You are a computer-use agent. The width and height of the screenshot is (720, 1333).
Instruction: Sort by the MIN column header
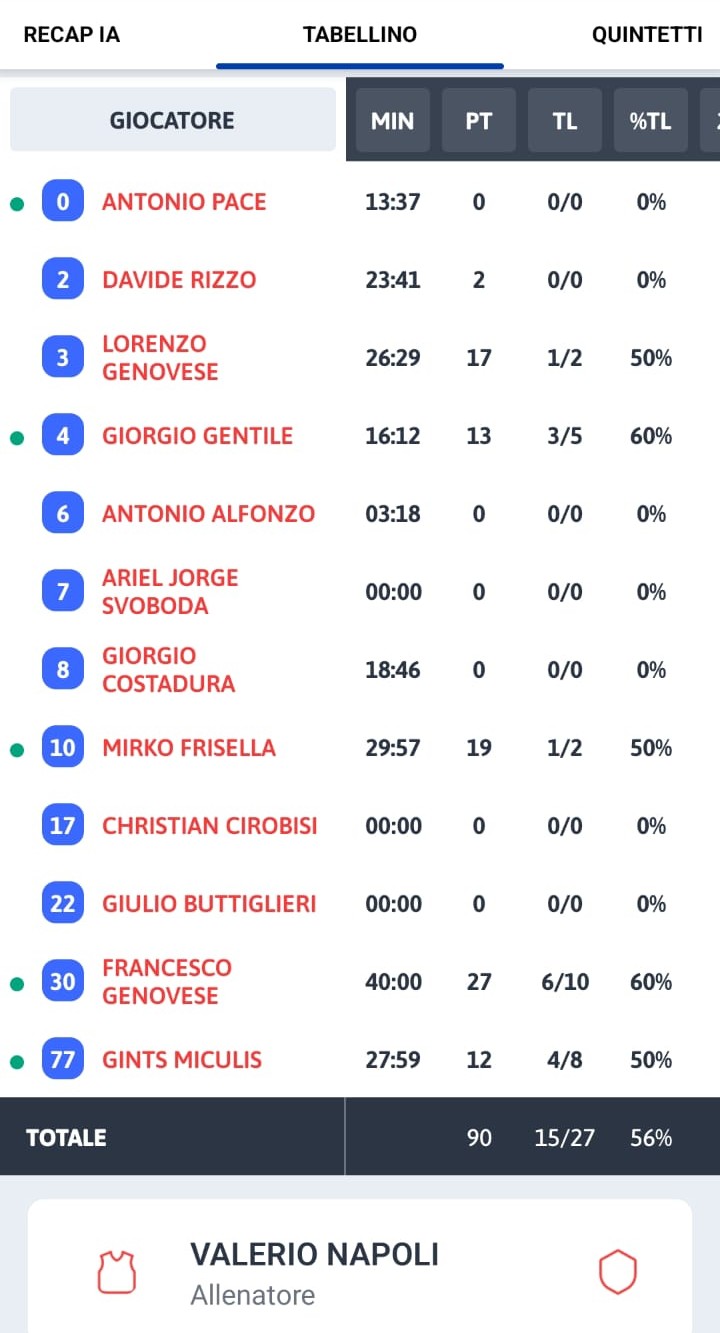point(393,121)
